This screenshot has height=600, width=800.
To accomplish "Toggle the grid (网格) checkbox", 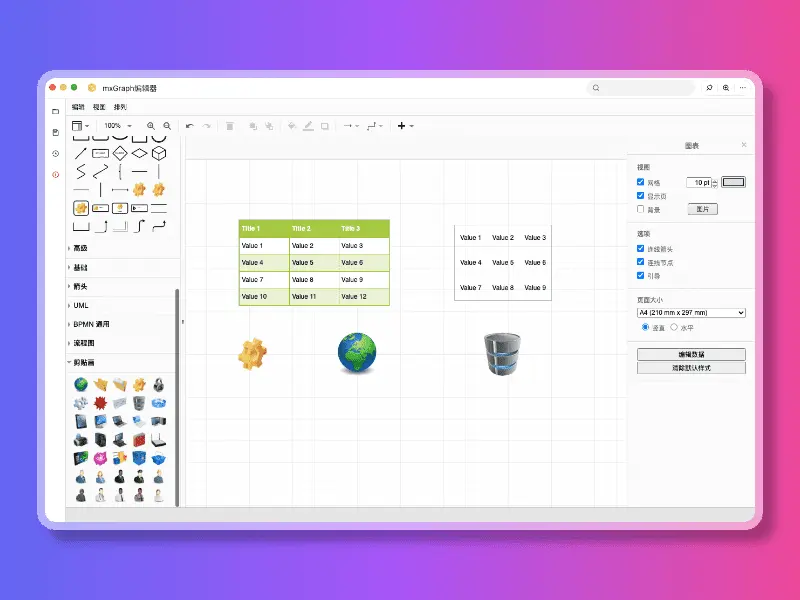I will point(640,182).
